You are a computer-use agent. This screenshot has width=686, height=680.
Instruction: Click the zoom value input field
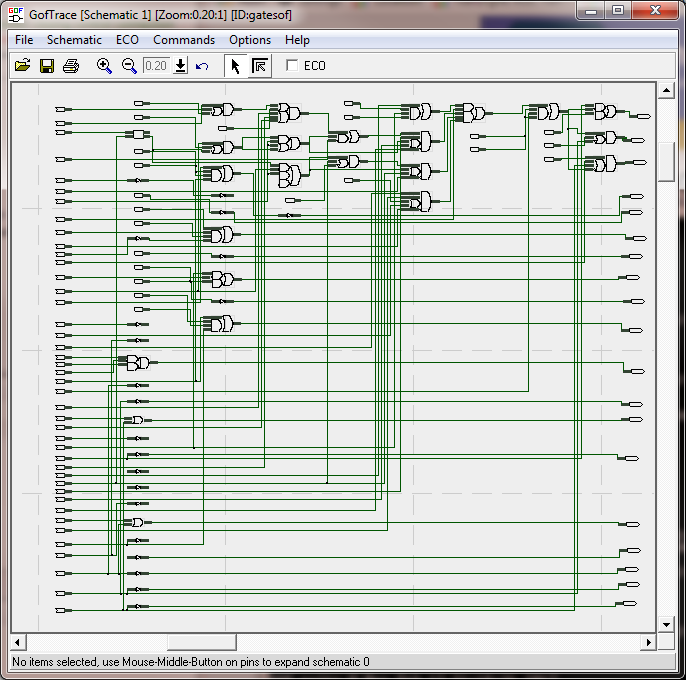click(156, 66)
